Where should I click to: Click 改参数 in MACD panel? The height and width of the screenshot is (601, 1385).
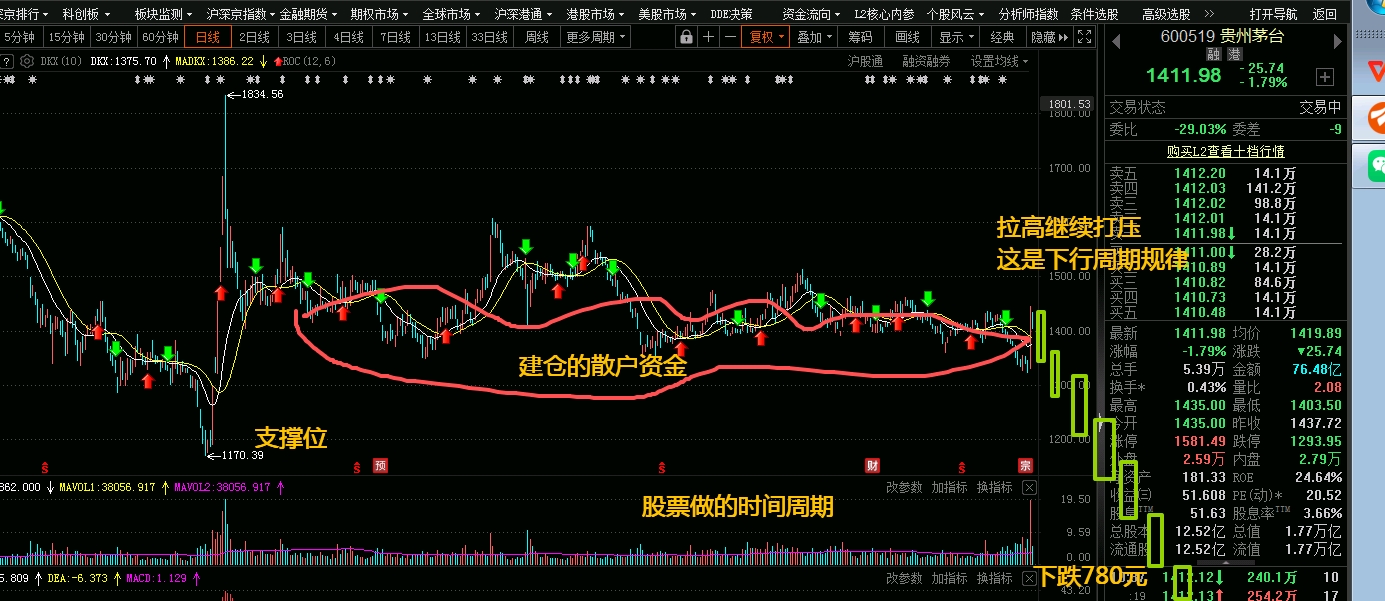904,578
